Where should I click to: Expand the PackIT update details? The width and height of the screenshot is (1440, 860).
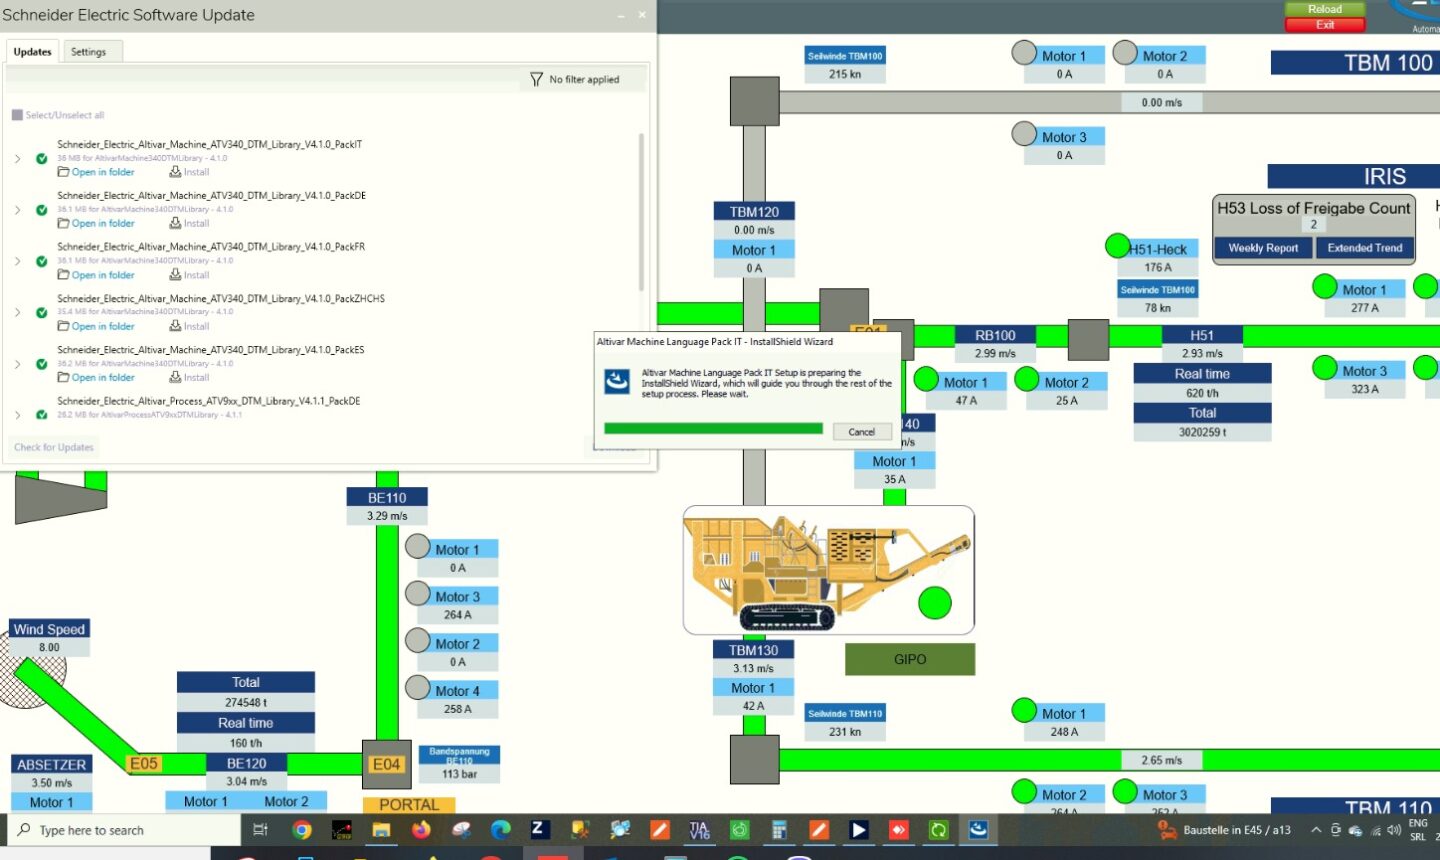pos(17,158)
